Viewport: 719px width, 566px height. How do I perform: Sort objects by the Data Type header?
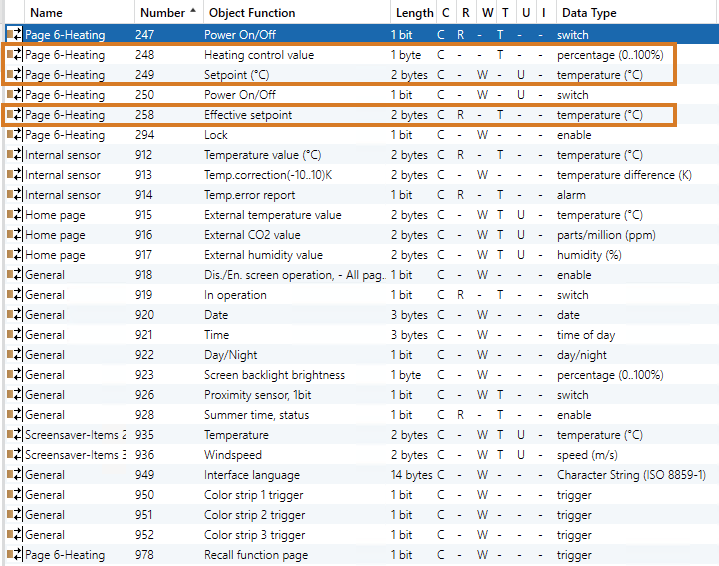tap(589, 13)
